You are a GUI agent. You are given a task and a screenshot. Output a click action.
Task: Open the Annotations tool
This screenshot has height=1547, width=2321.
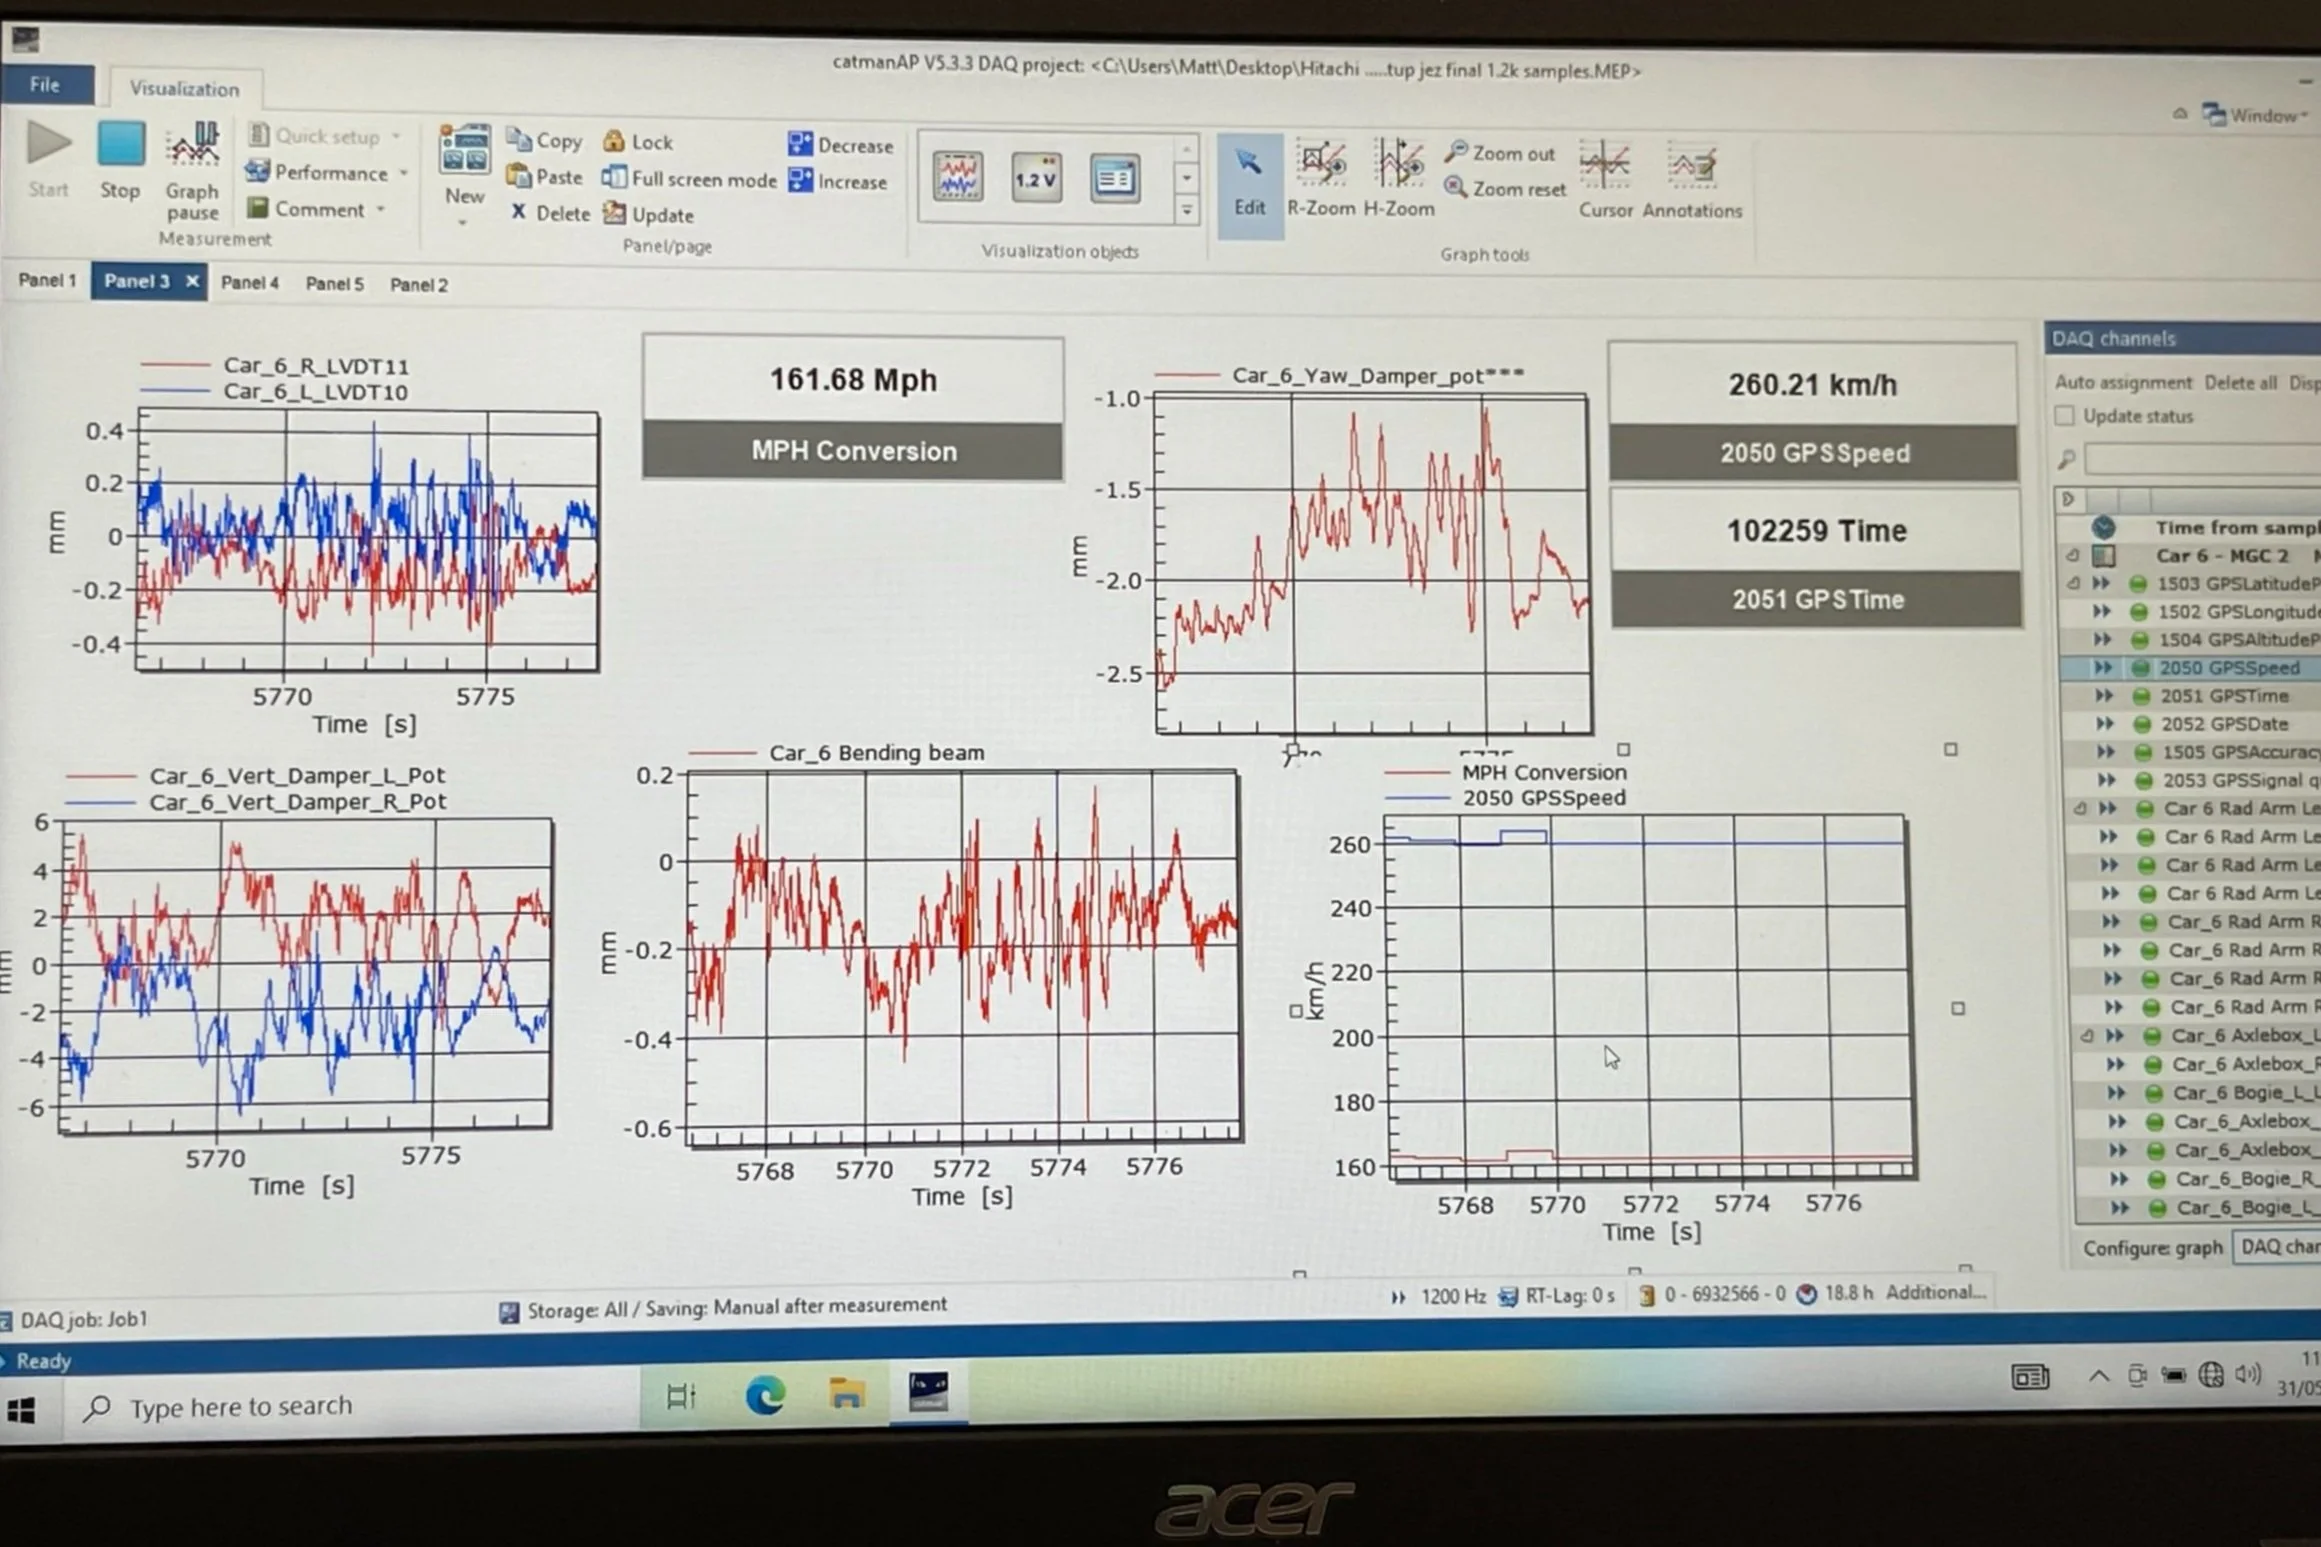pyautogui.click(x=1691, y=168)
